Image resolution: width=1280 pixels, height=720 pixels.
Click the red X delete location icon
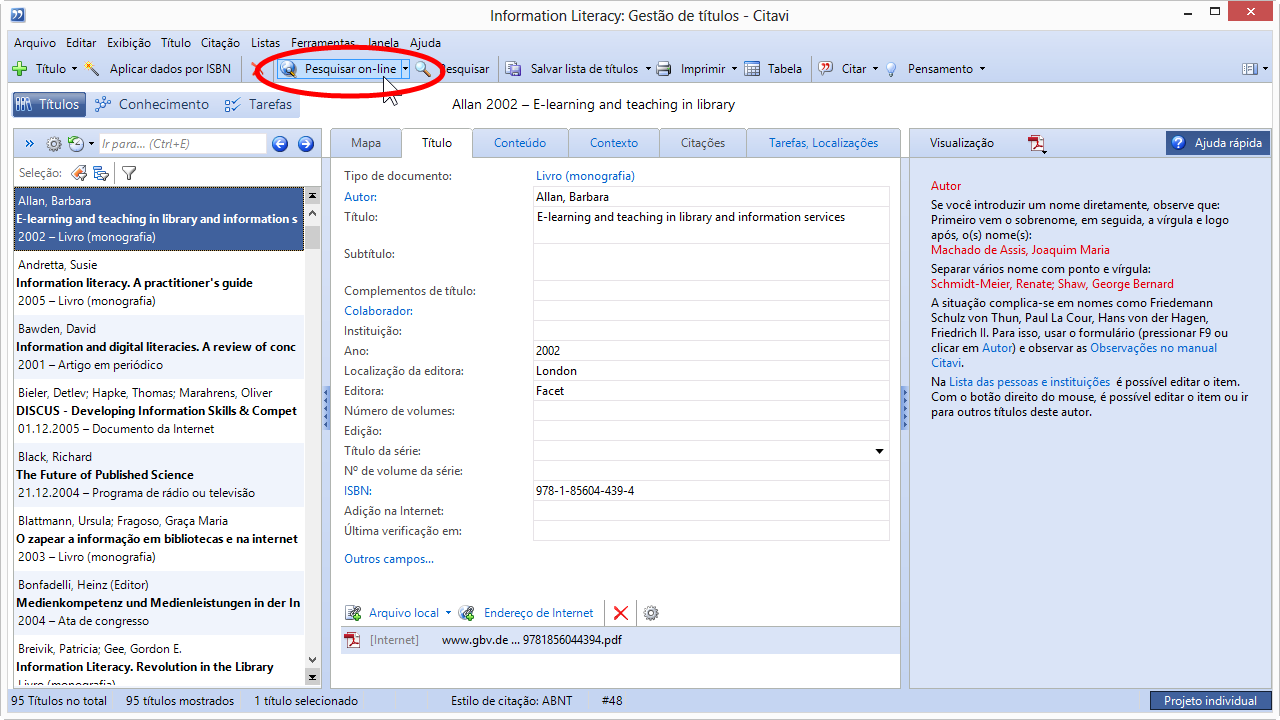click(x=621, y=613)
